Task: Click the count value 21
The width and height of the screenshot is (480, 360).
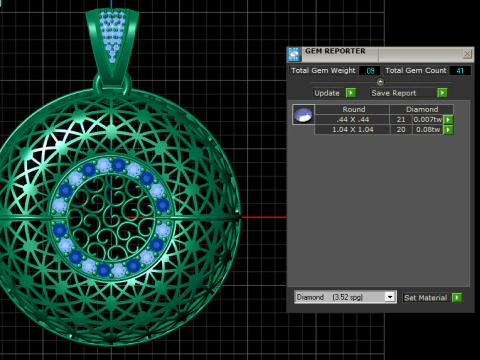Action: (401, 119)
